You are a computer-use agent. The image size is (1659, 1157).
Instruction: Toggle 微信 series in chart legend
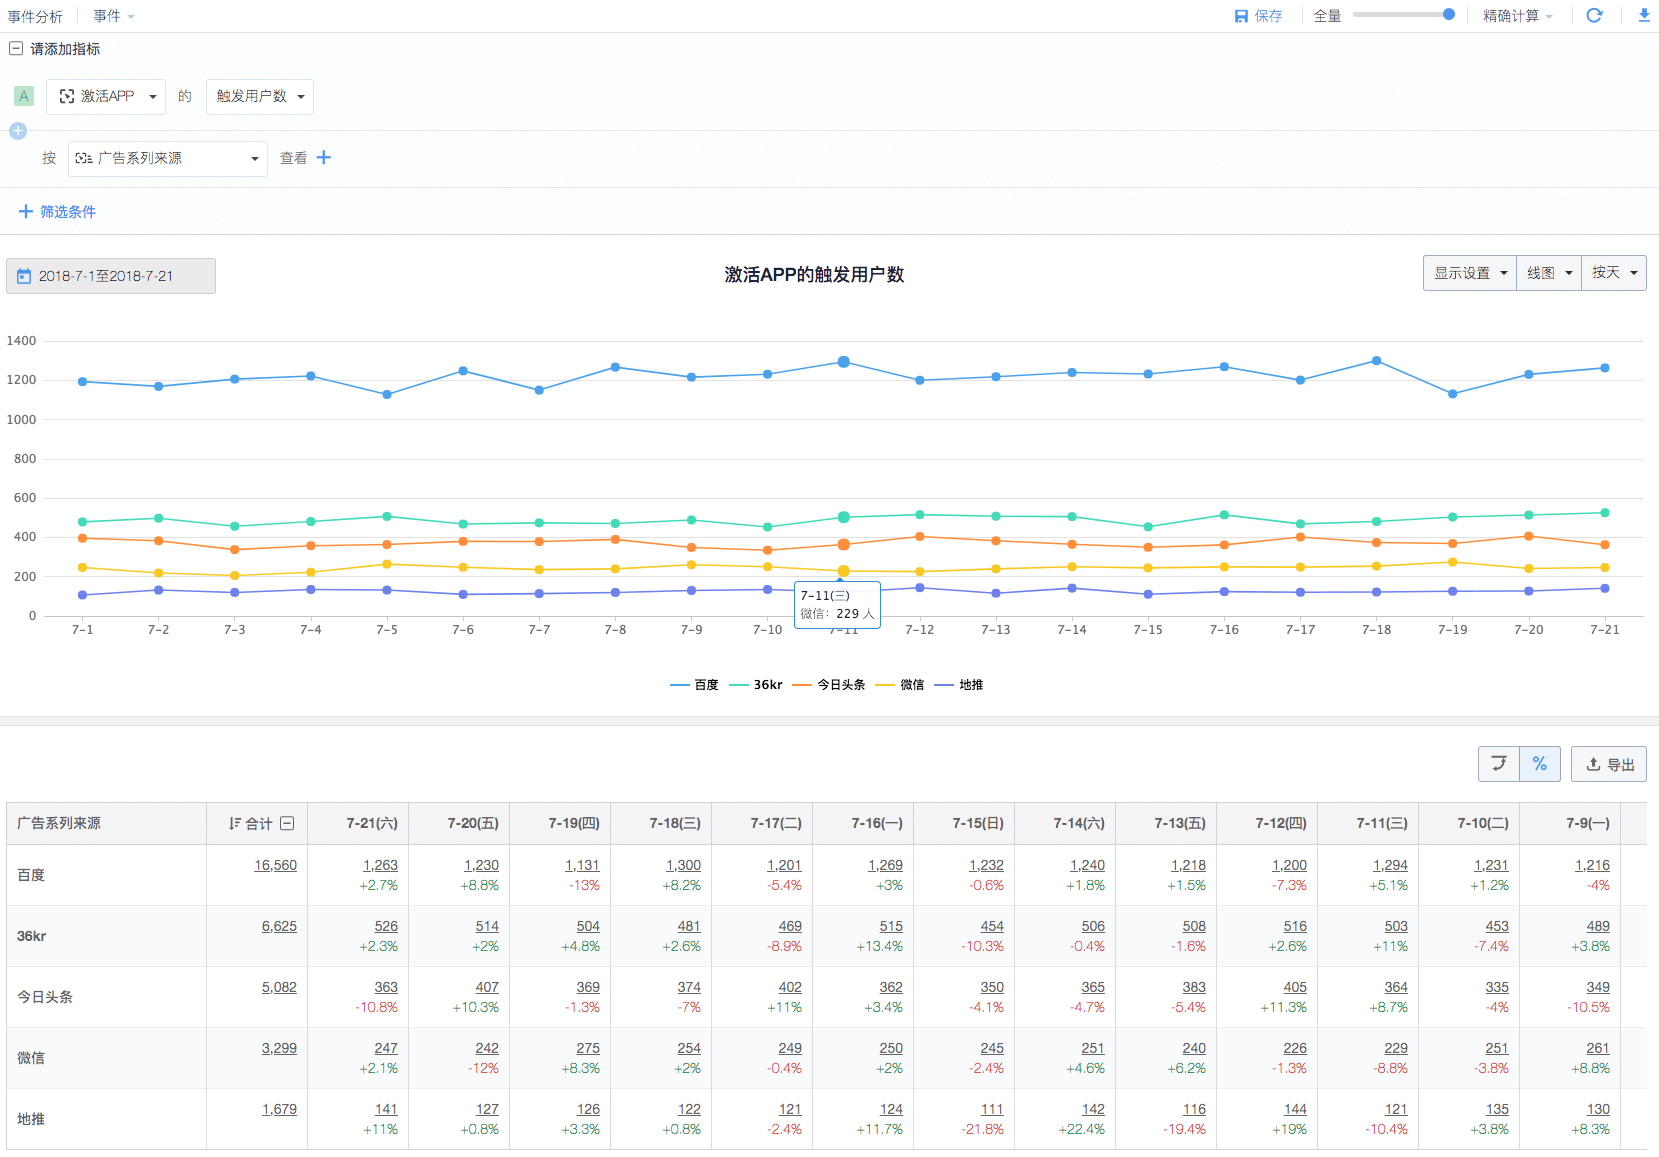pos(900,685)
